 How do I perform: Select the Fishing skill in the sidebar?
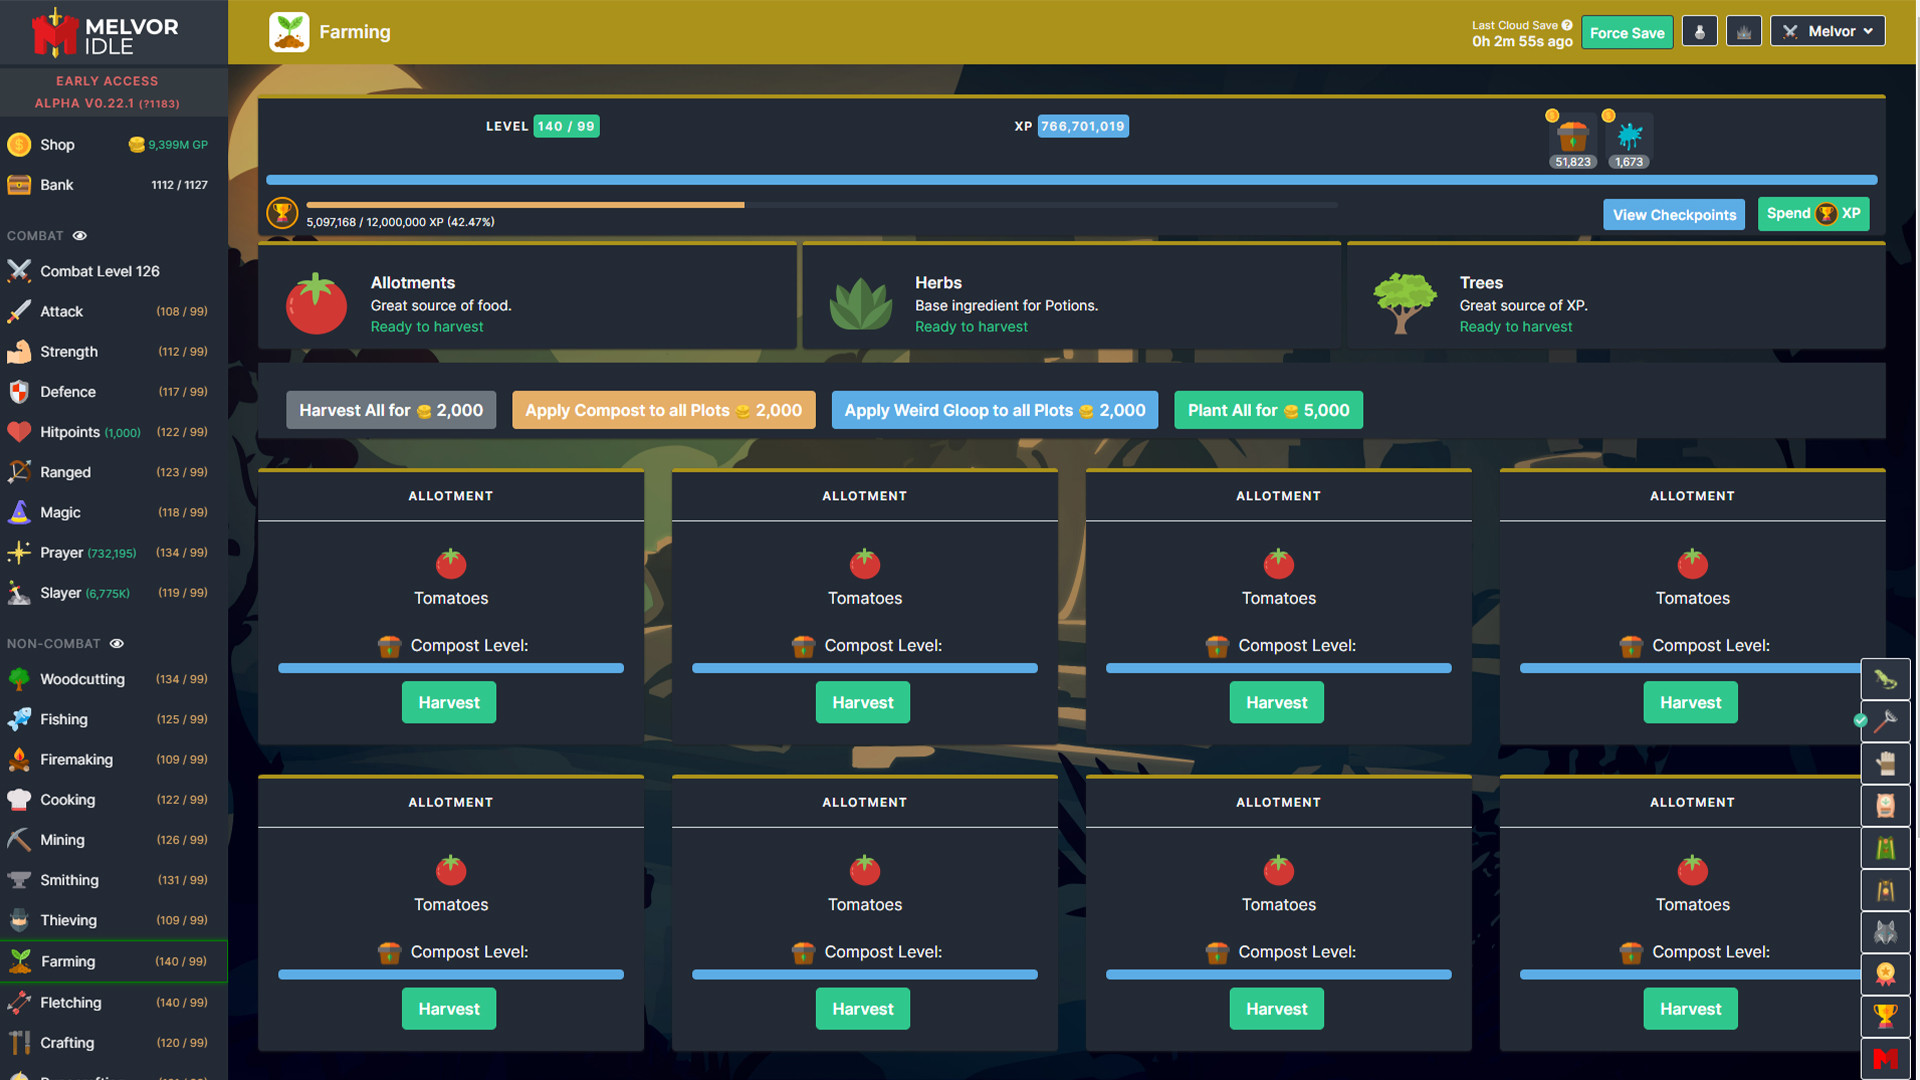(63, 719)
